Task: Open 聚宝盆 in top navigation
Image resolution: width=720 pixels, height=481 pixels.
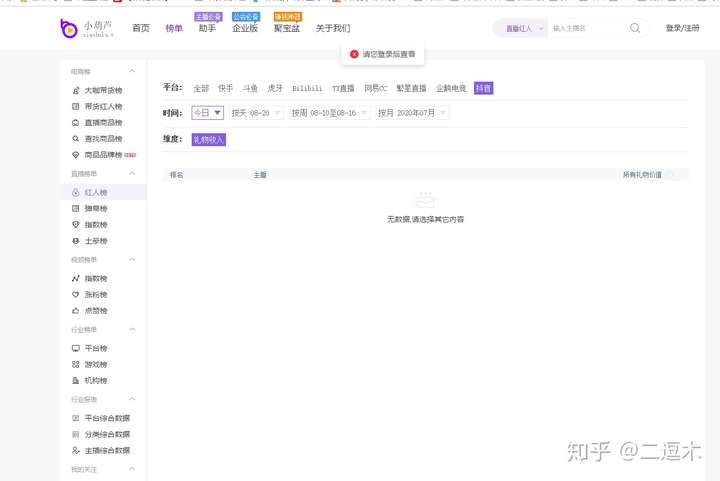Action: pyautogui.click(x=287, y=28)
